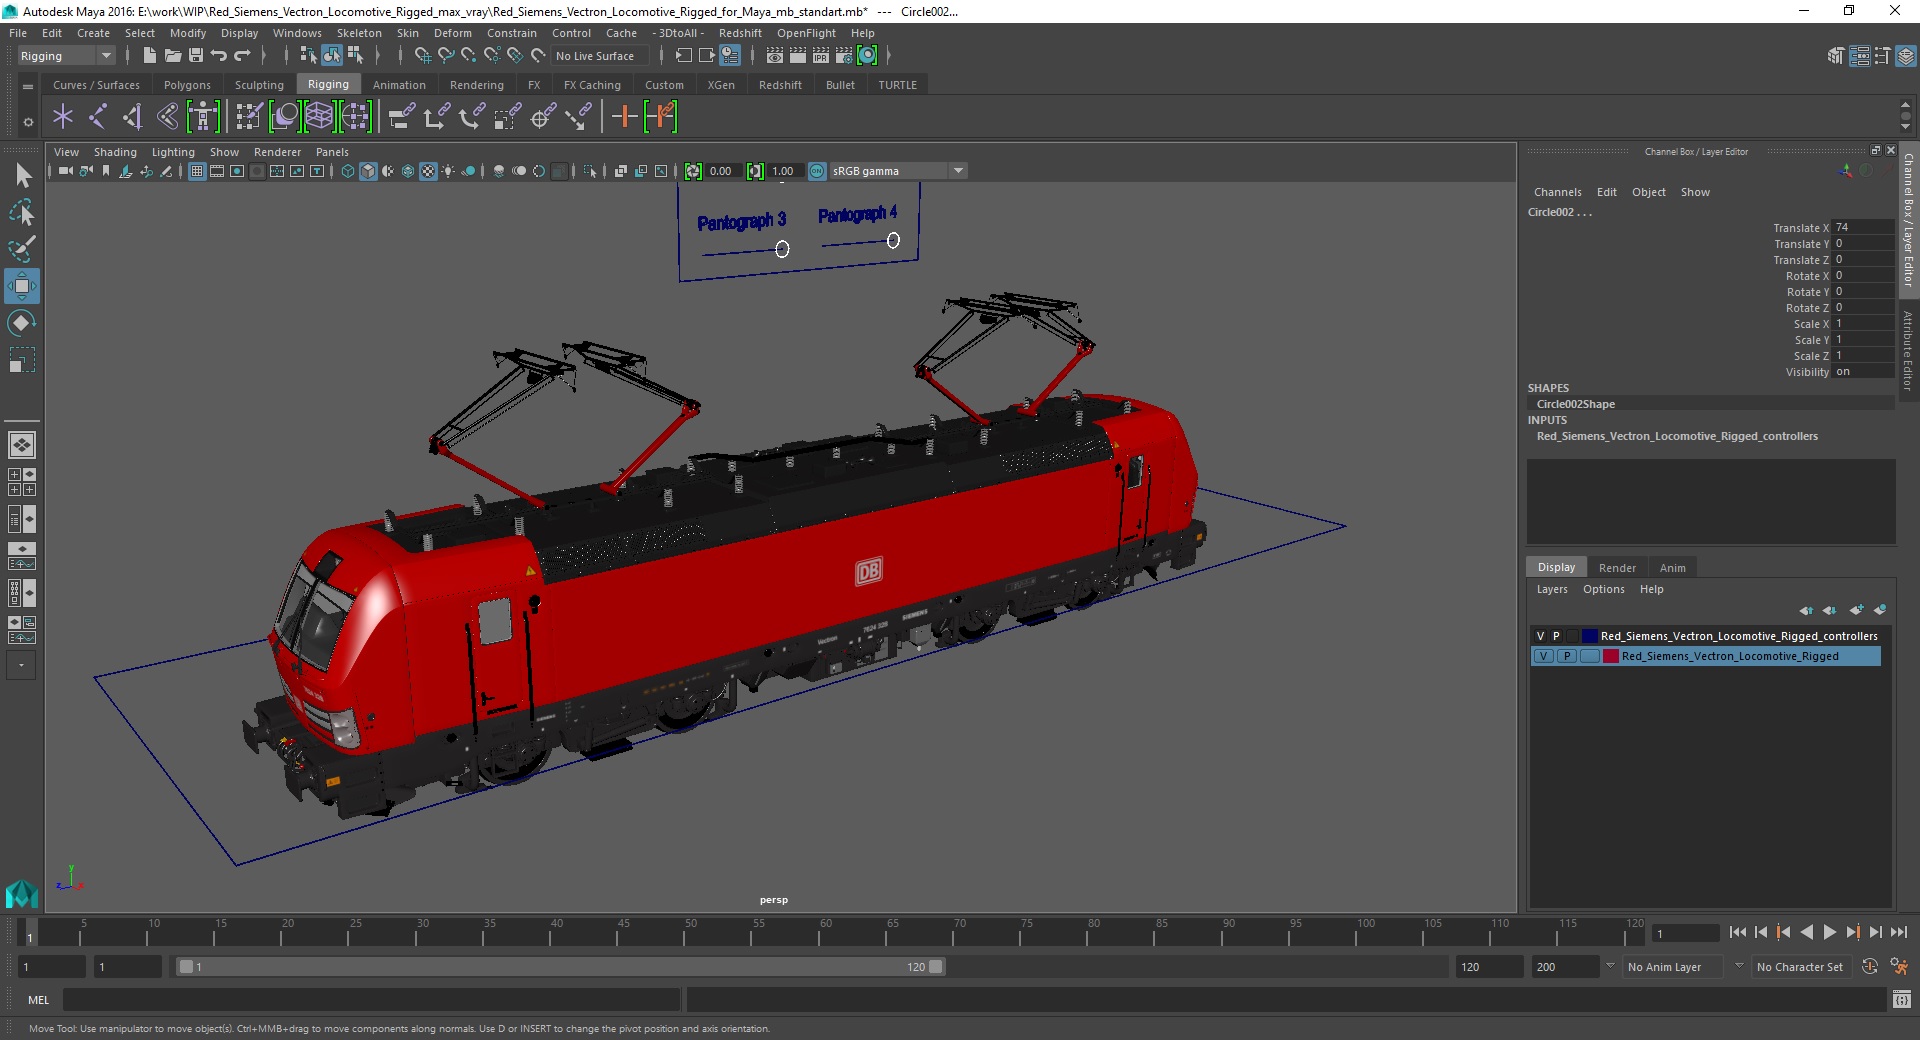The height and width of the screenshot is (1040, 1920).
Task: Click the Point constraint icon
Action: pos(436,117)
